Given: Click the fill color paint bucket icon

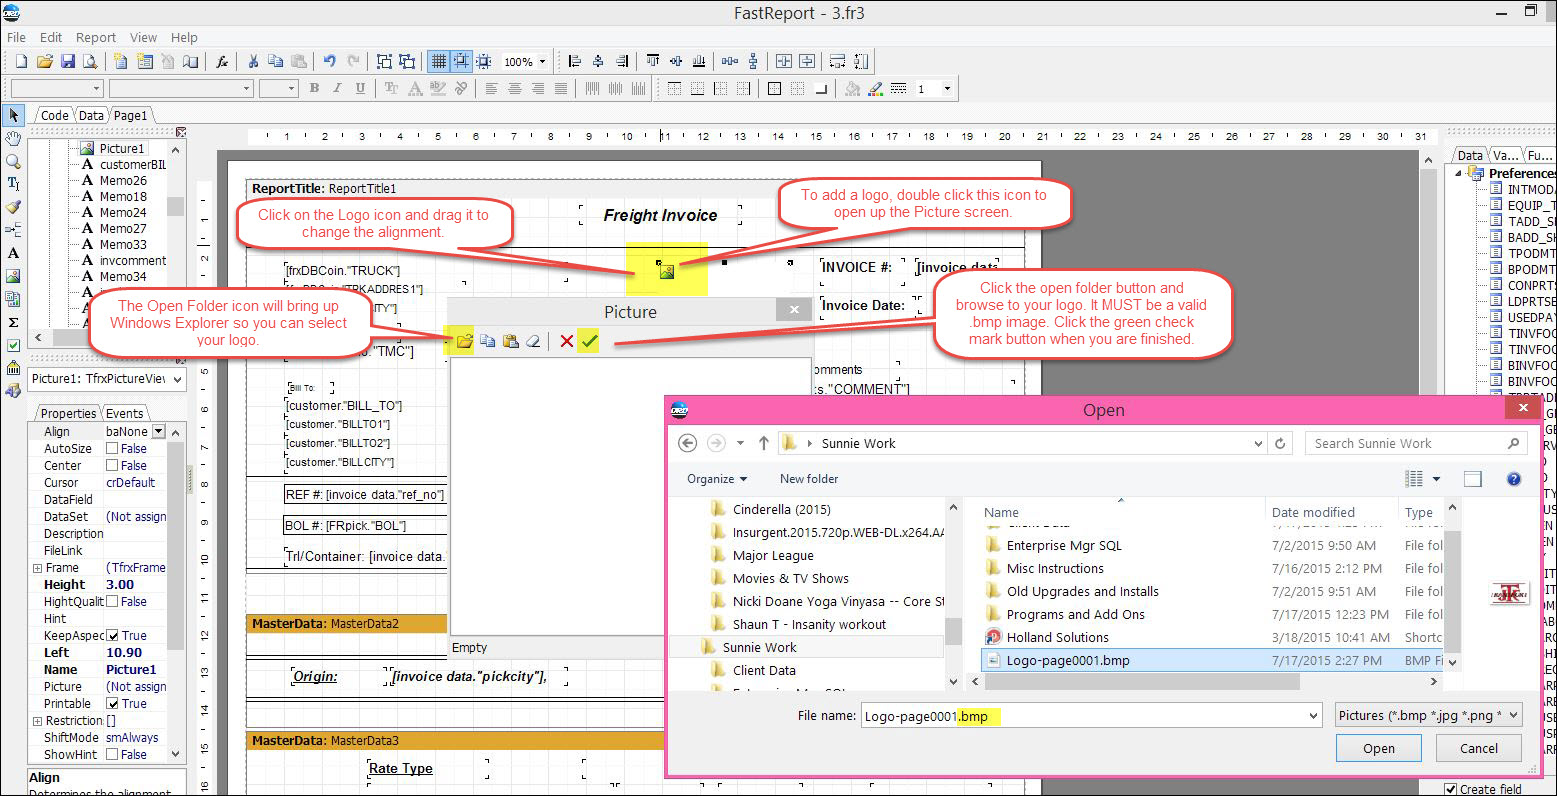Looking at the screenshot, I should [852, 88].
